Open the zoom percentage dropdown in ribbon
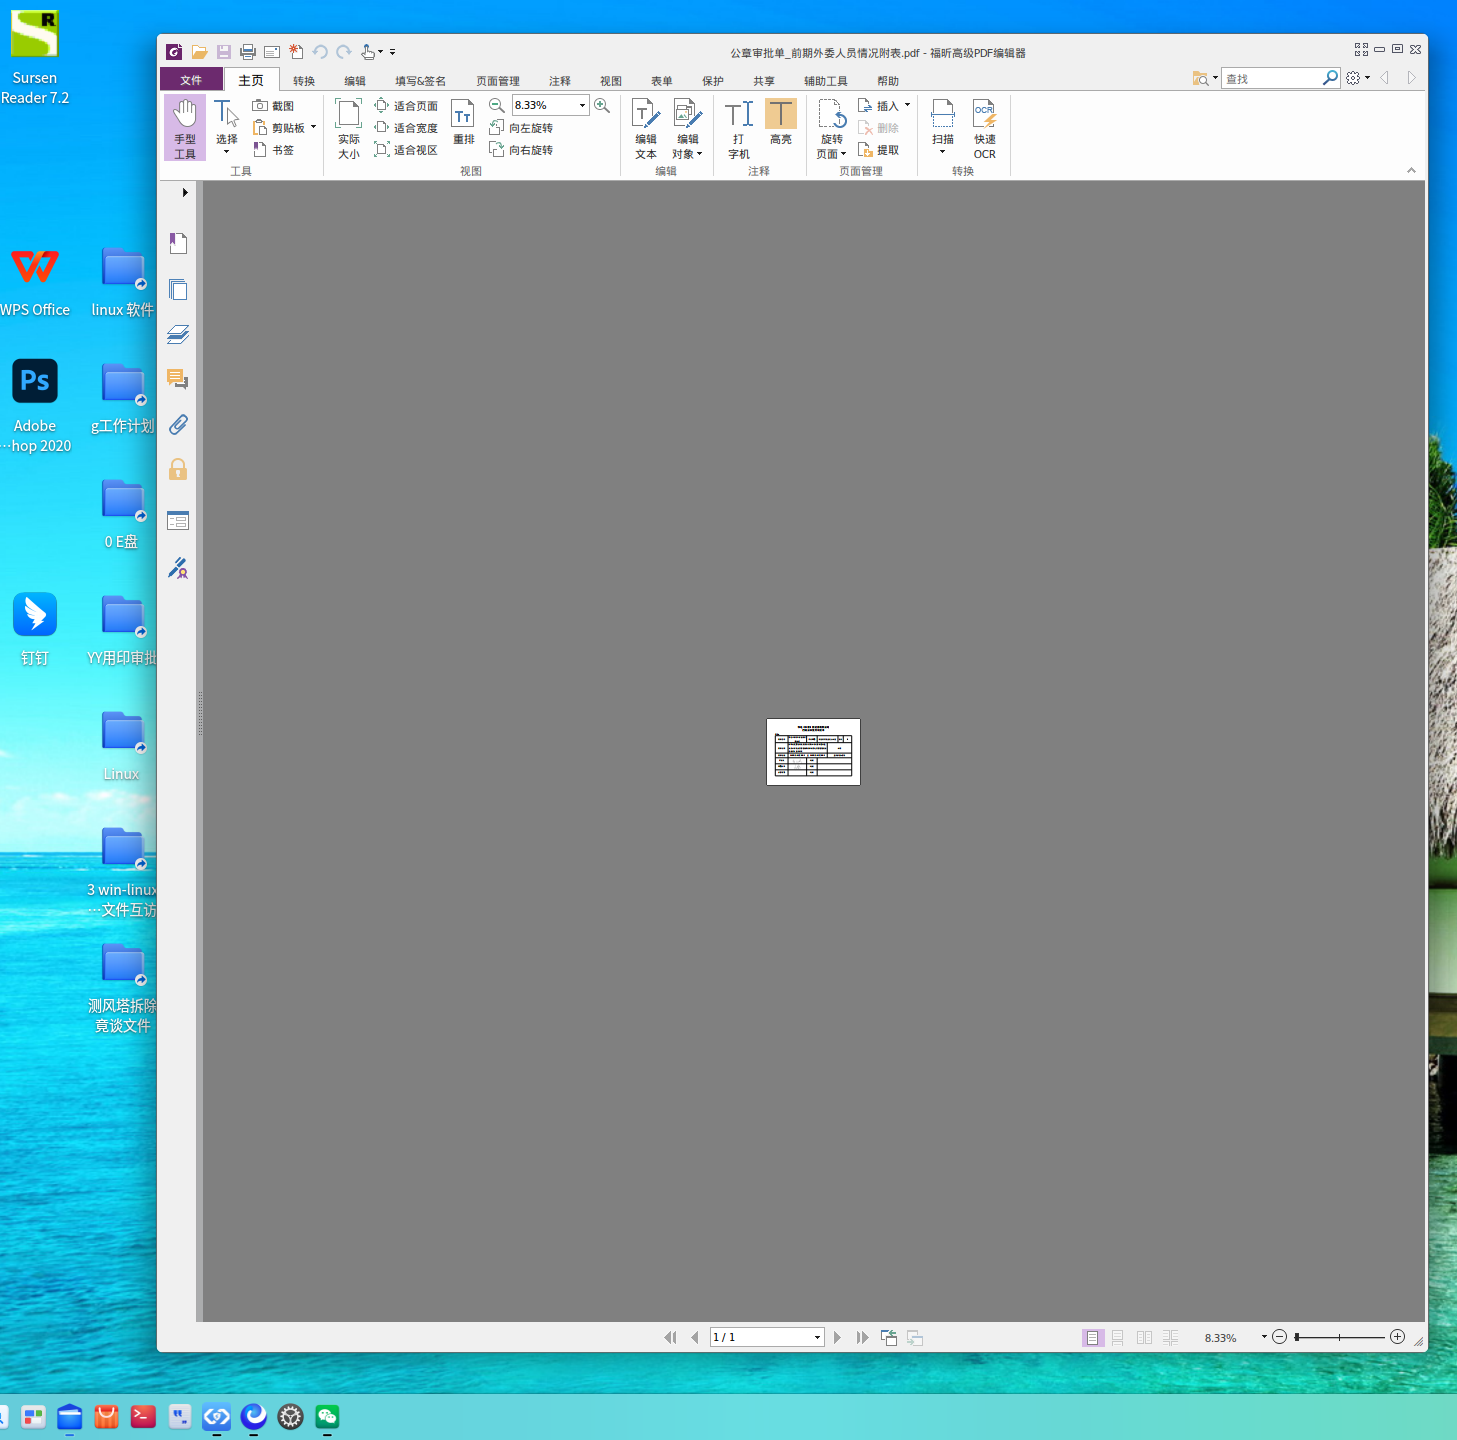 (x=582, y=105)
